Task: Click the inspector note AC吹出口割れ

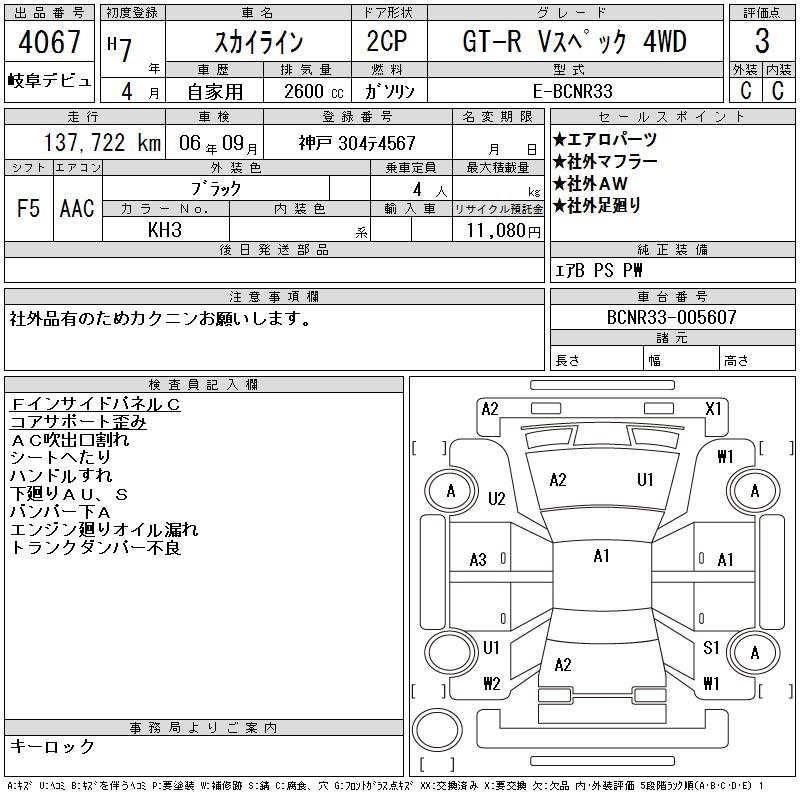Action: (69, 440)
